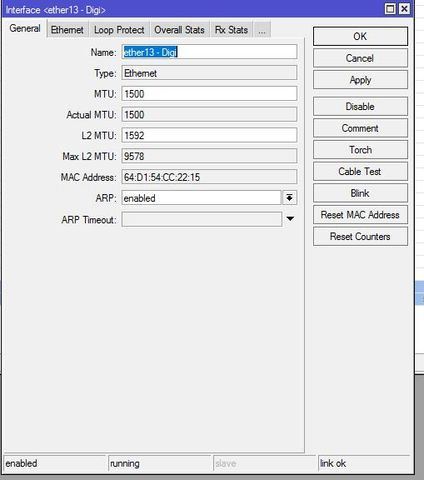
Task: Click into the MTU input field
Action: [209, 94]
